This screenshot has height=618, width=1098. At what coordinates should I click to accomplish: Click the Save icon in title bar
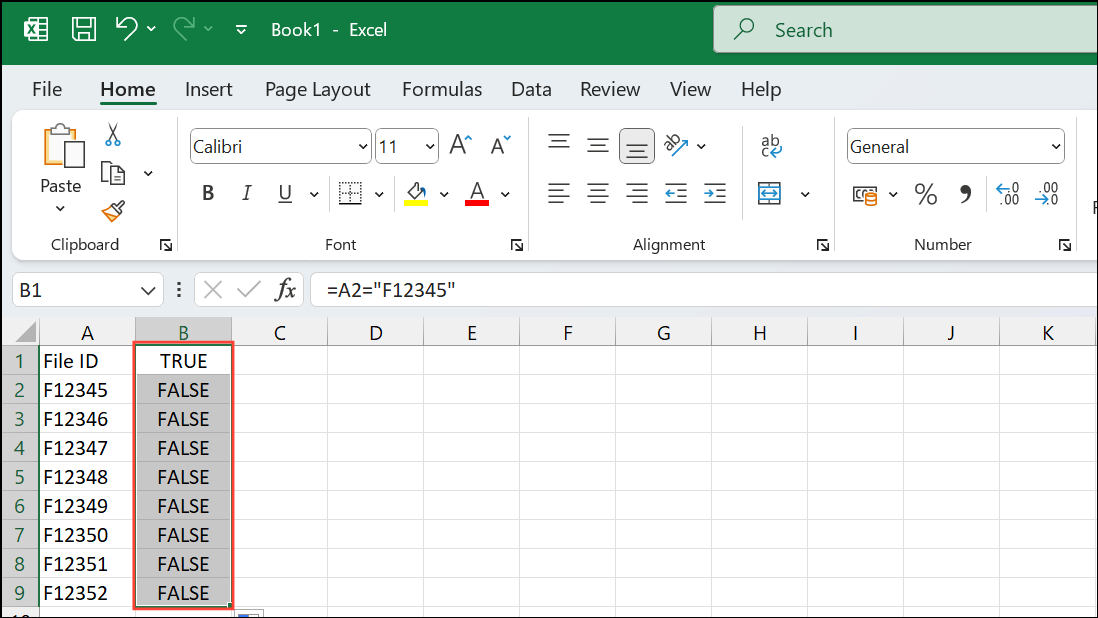coord(85,29)
